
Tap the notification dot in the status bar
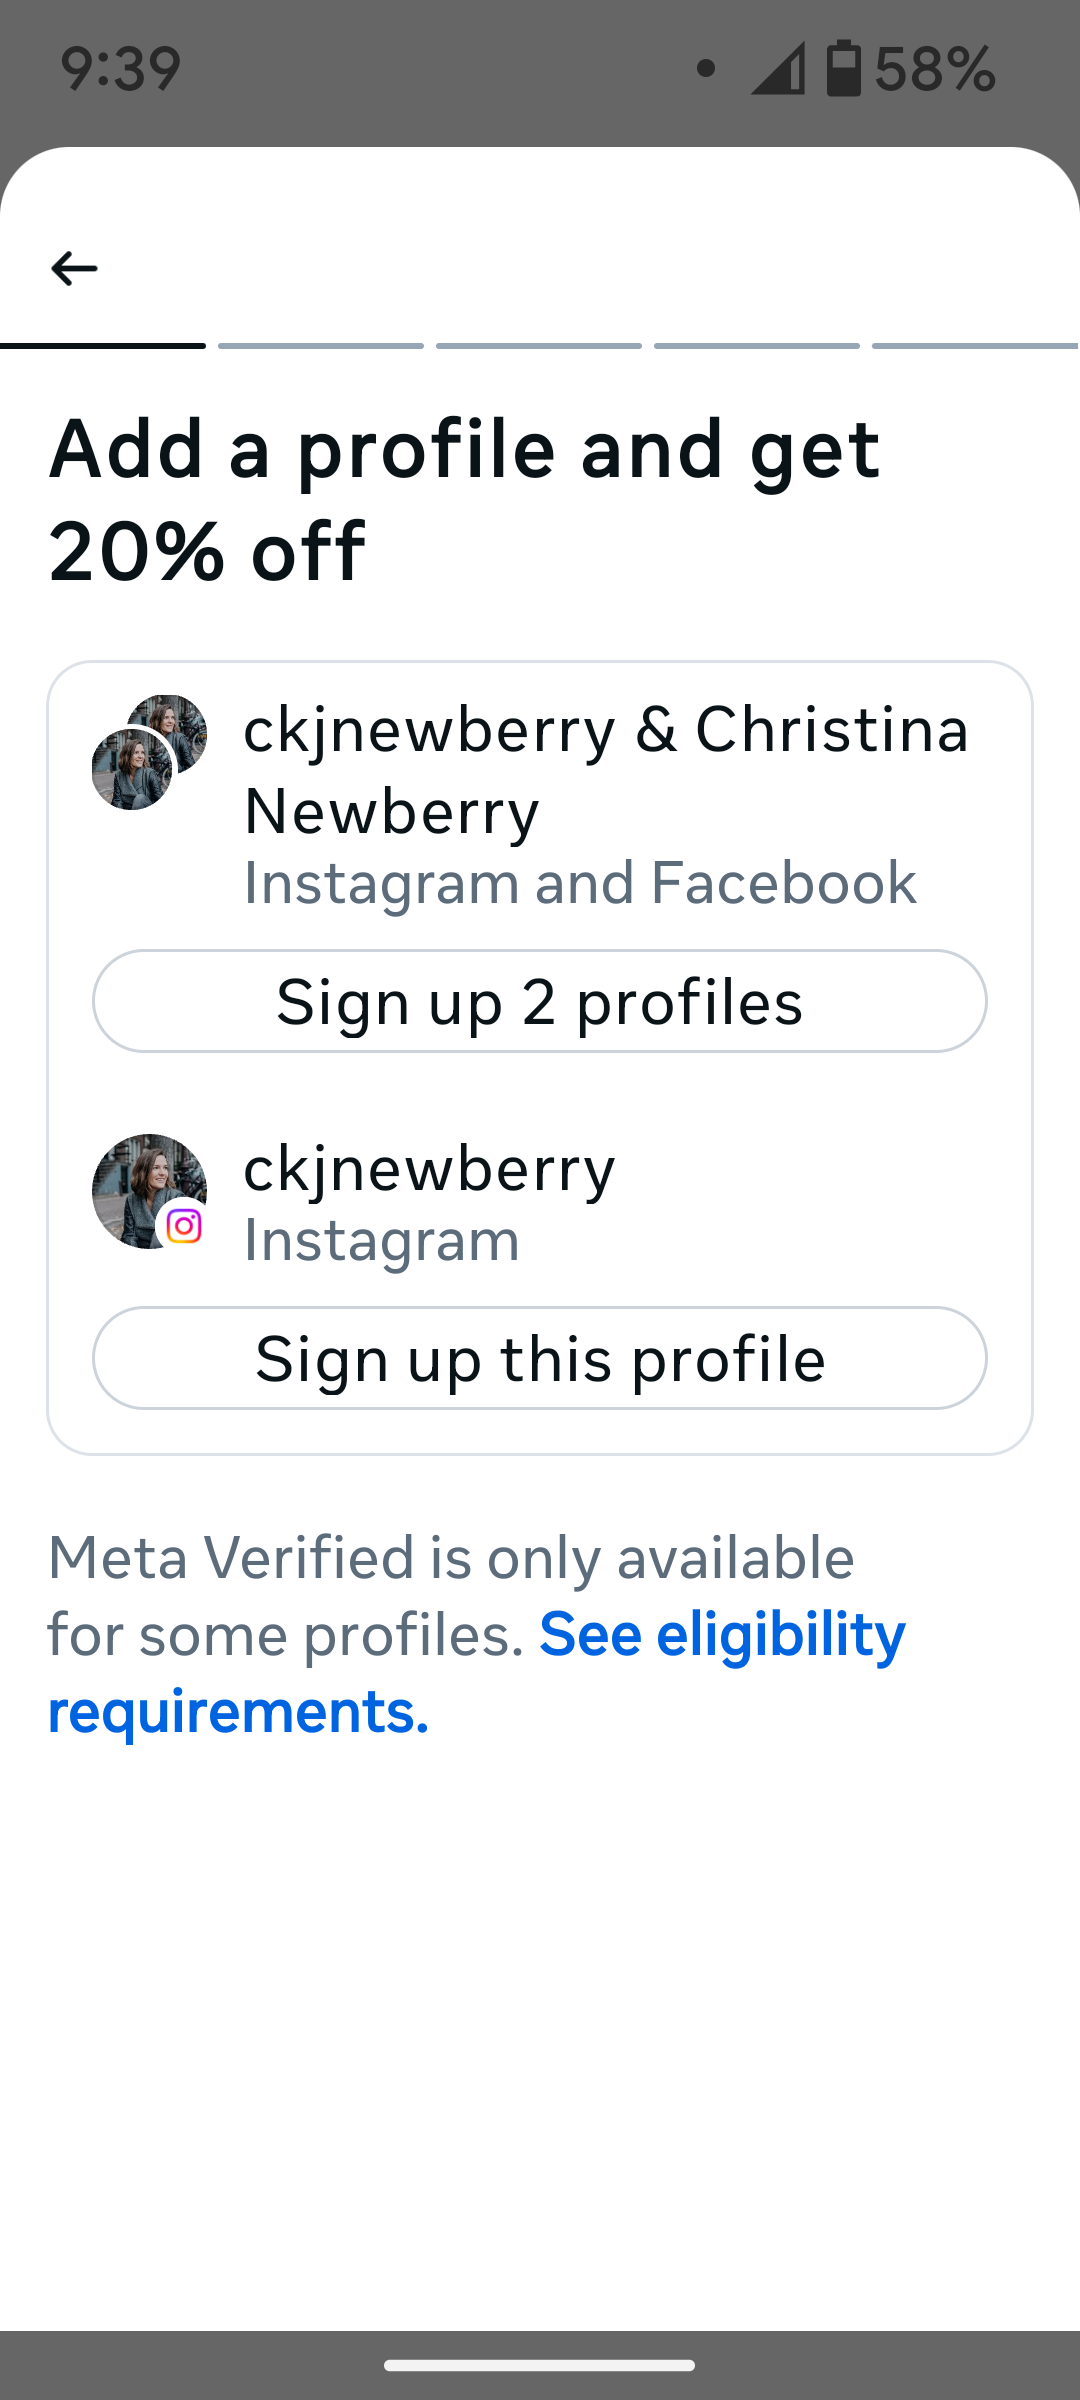point(706,66)
